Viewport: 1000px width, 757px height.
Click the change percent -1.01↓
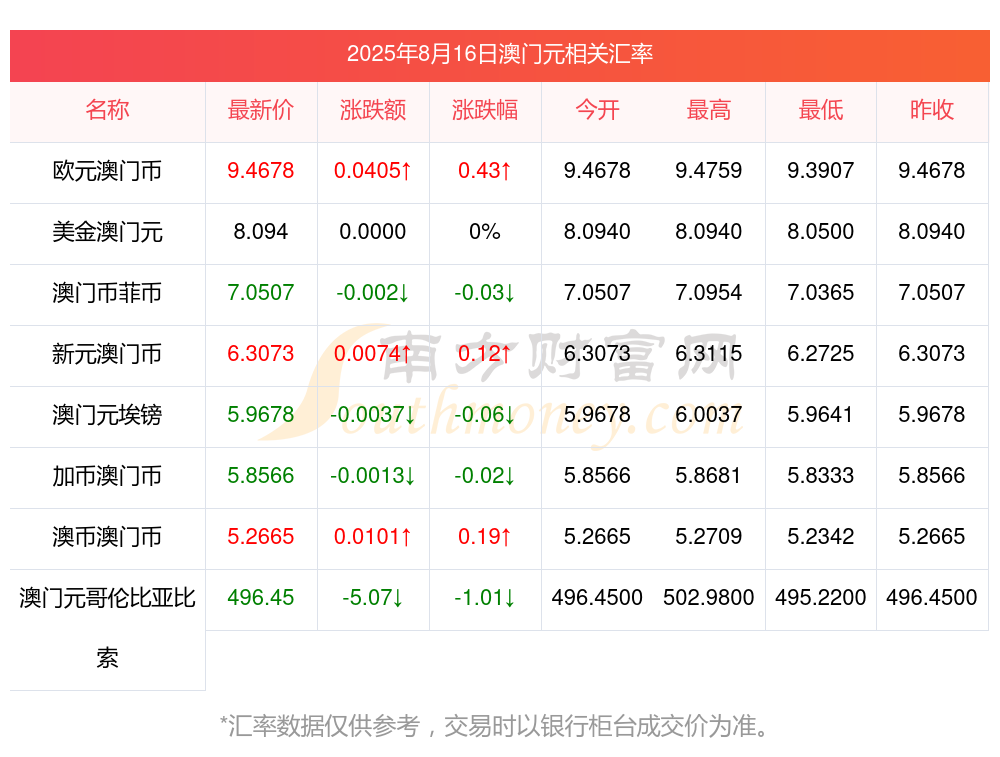(485, 598)
